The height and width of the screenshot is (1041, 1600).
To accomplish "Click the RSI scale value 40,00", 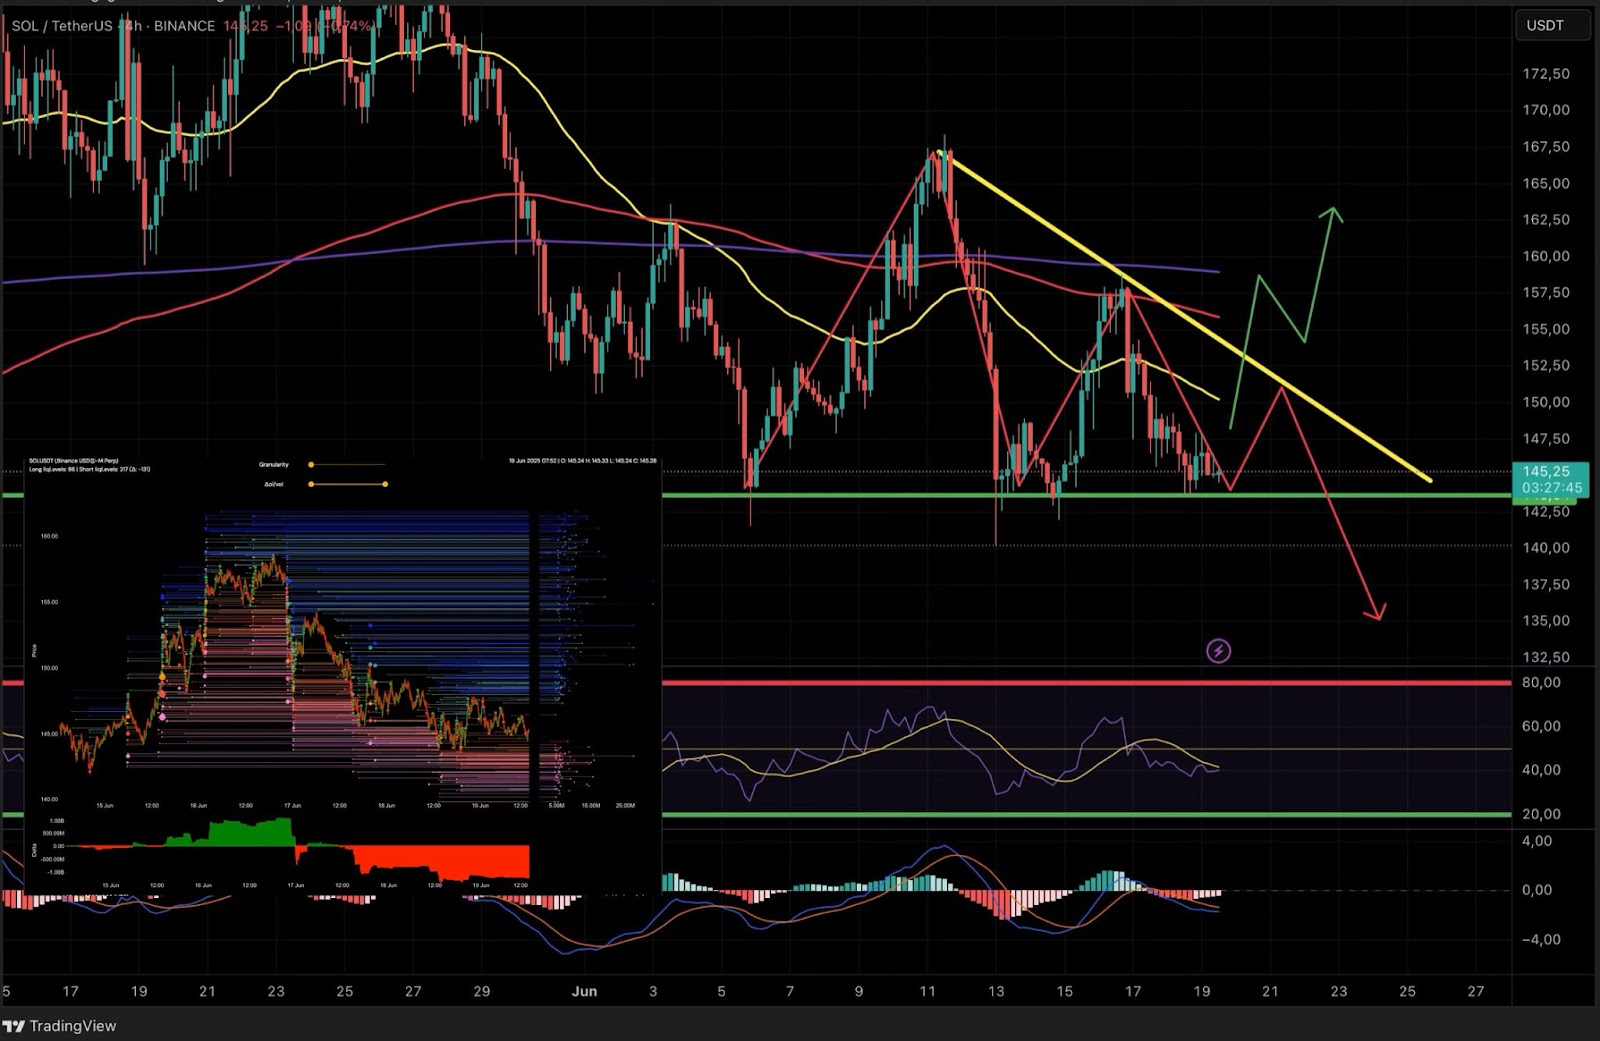I will (x=1541, y=770).
